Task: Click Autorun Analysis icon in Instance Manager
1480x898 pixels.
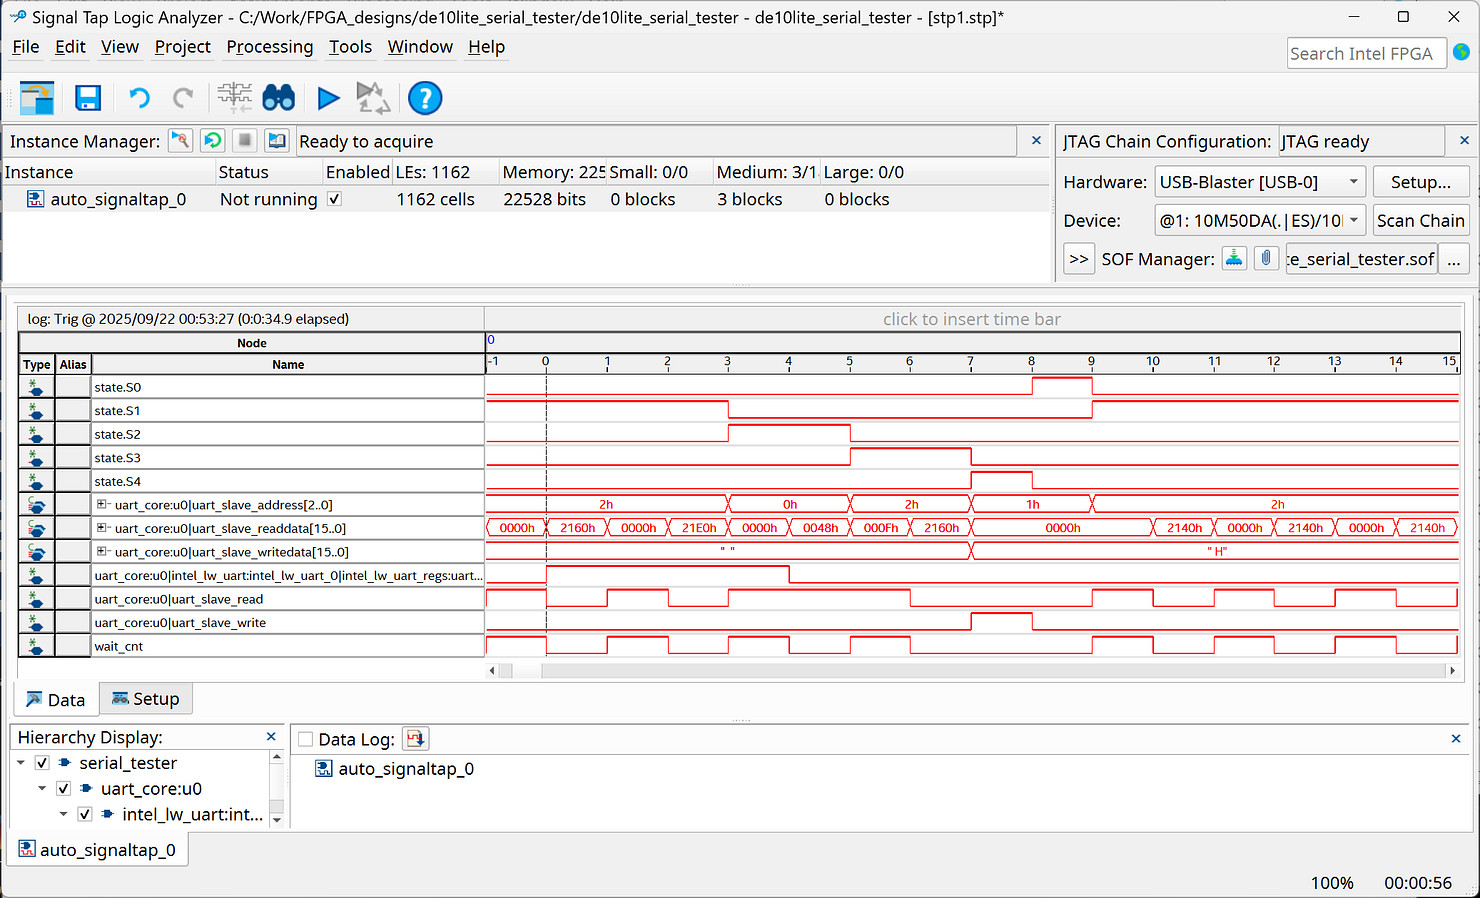Action: coord(213,141)
